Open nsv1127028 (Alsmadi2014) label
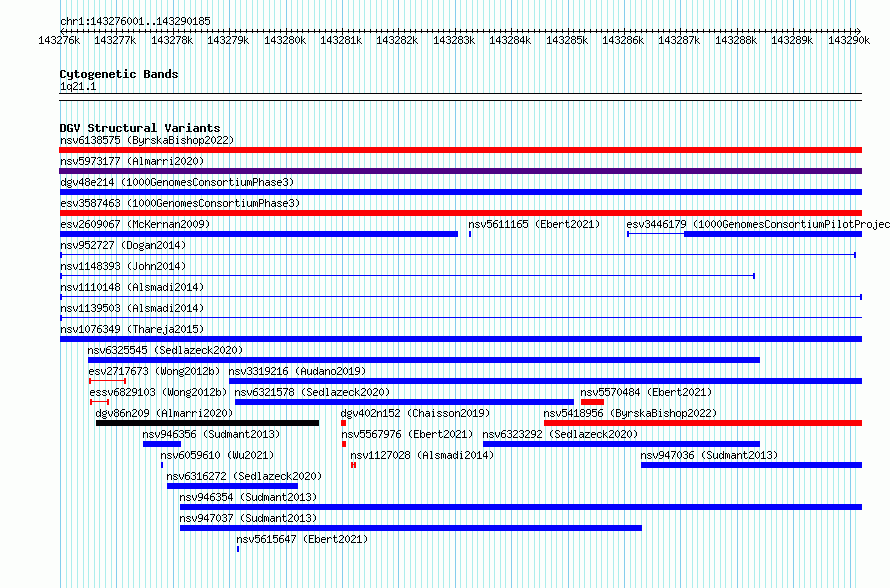 point(422,455)
